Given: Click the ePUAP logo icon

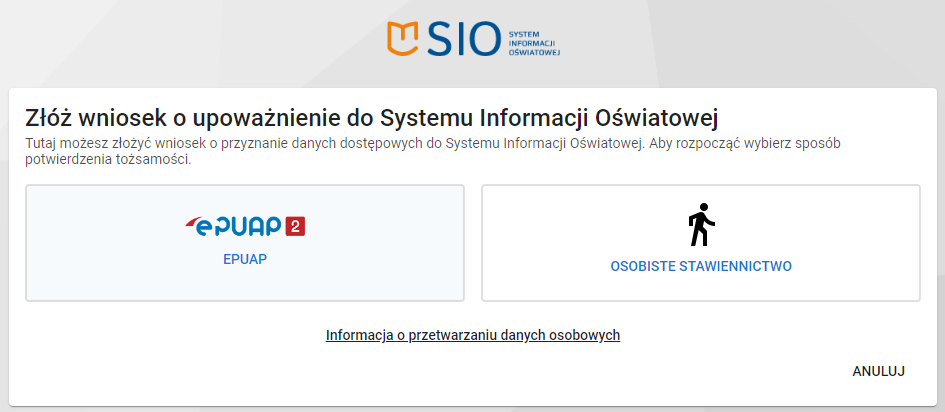Looking at the screenshot, I should [x=245, y=226].
